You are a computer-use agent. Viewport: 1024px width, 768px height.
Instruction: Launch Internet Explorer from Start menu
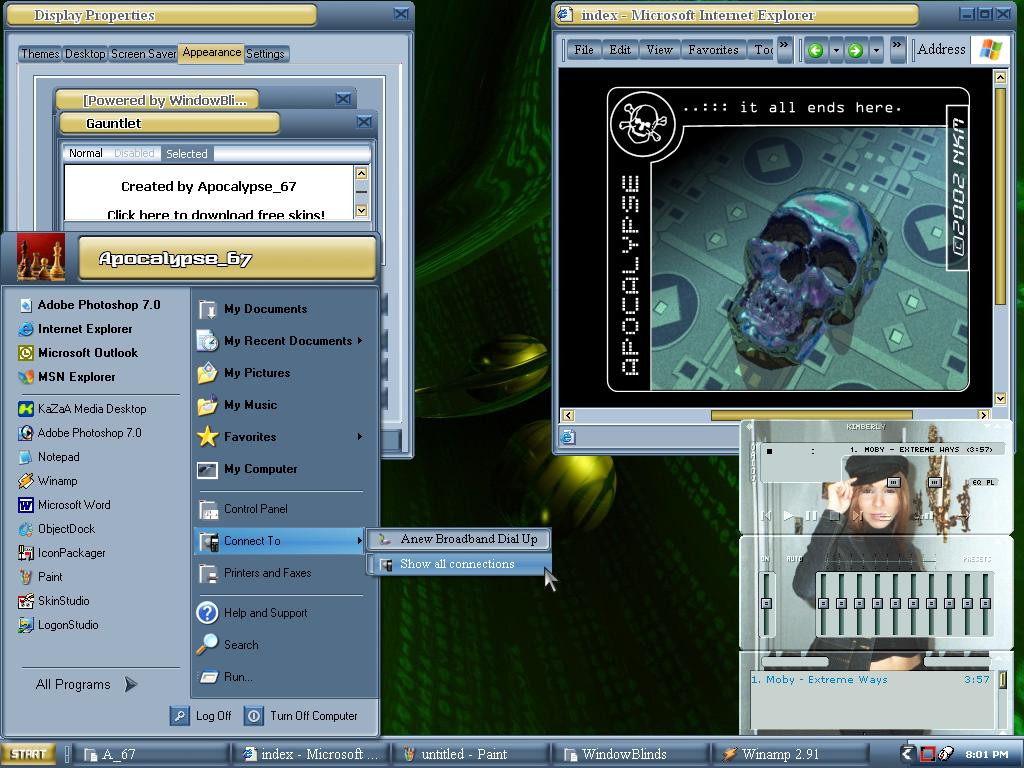76,329
